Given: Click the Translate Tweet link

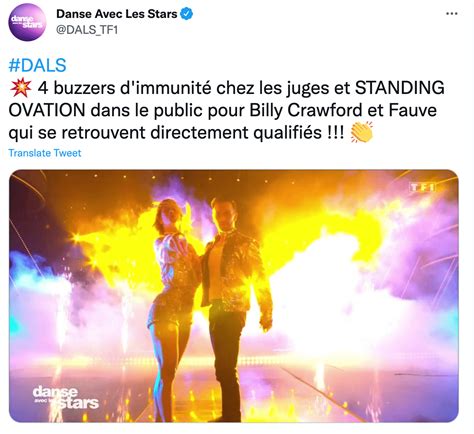Looking at the screenshot, I should pos(45,153).
